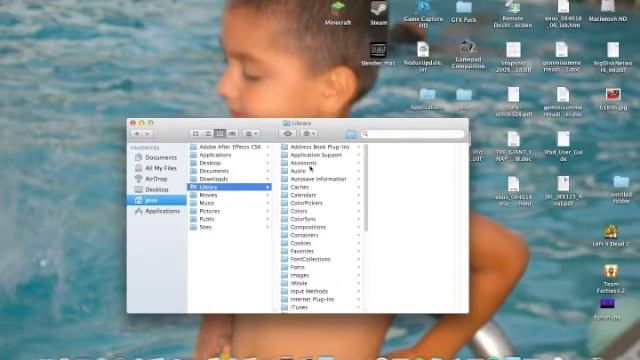Select the home folder in sidebar
The width and height of the screenshot is (640, 360).
156,200
